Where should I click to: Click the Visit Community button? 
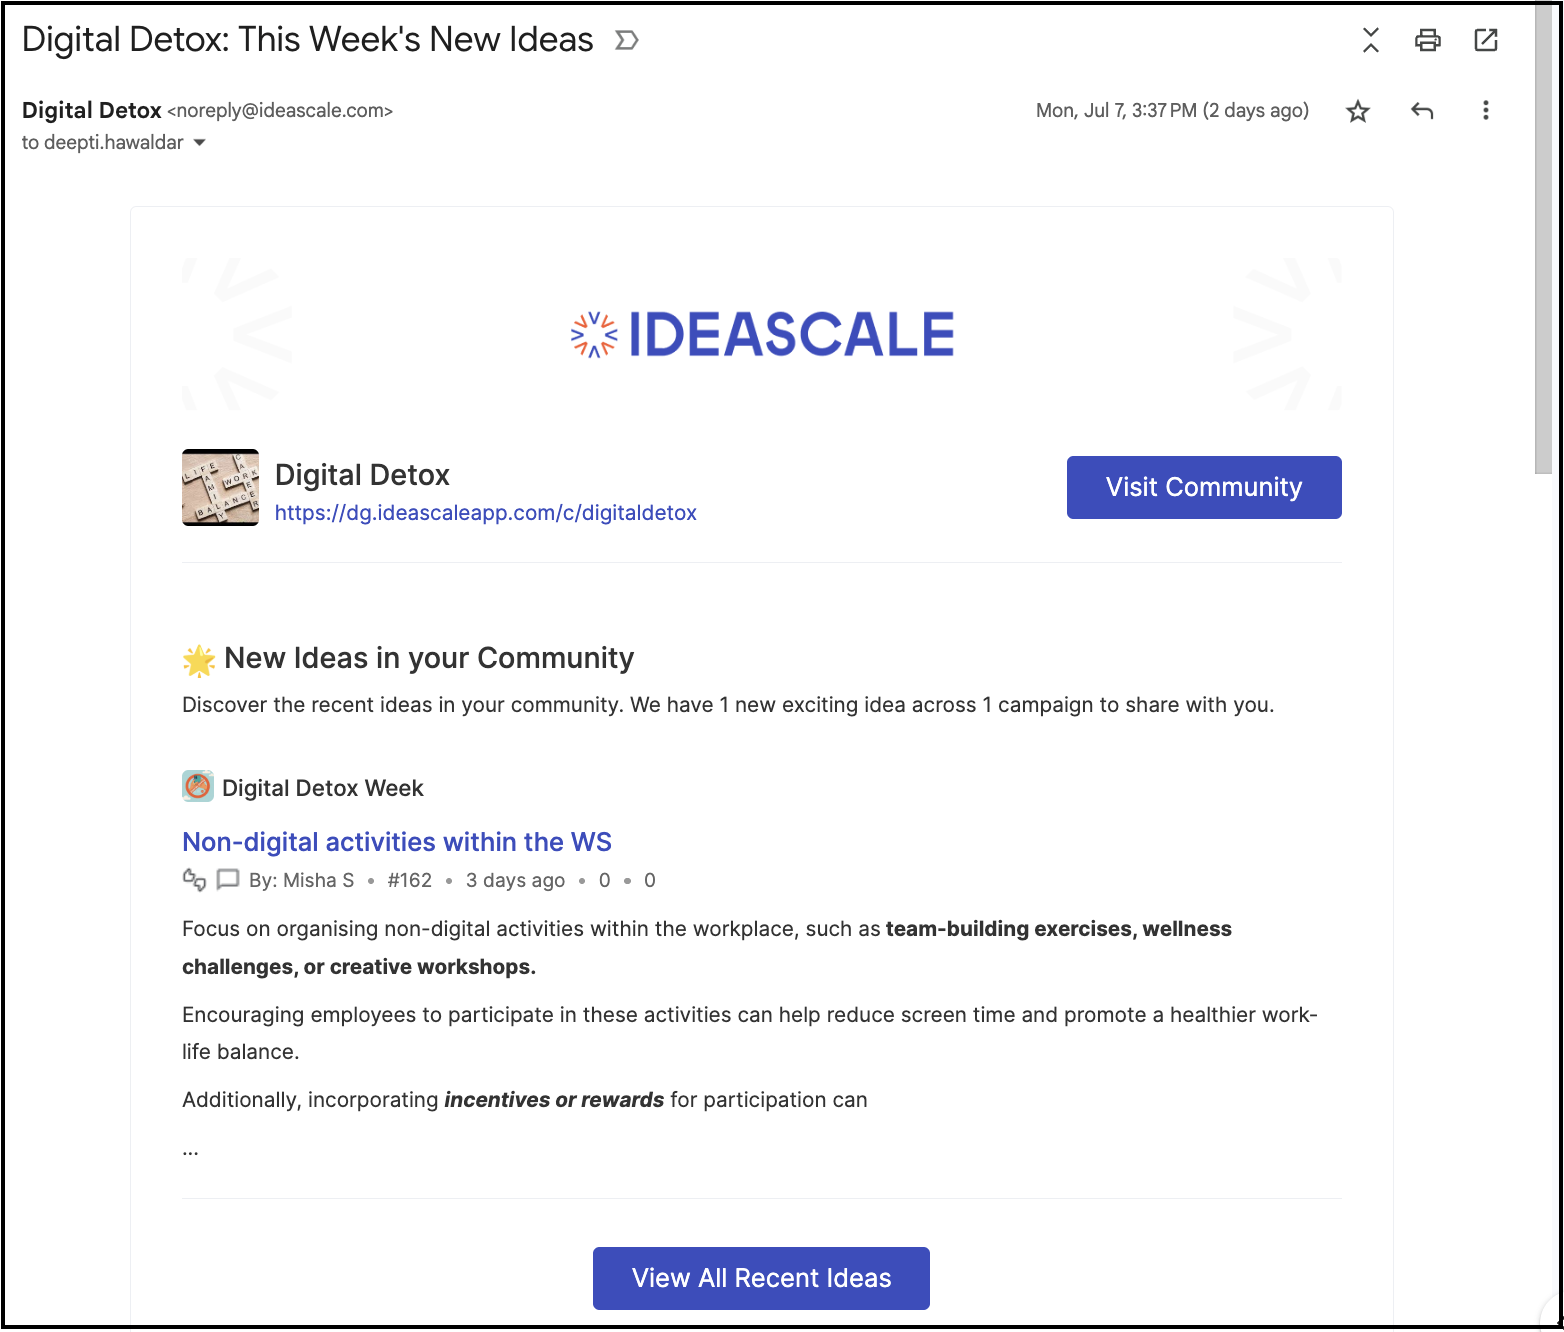(1204, 487)
